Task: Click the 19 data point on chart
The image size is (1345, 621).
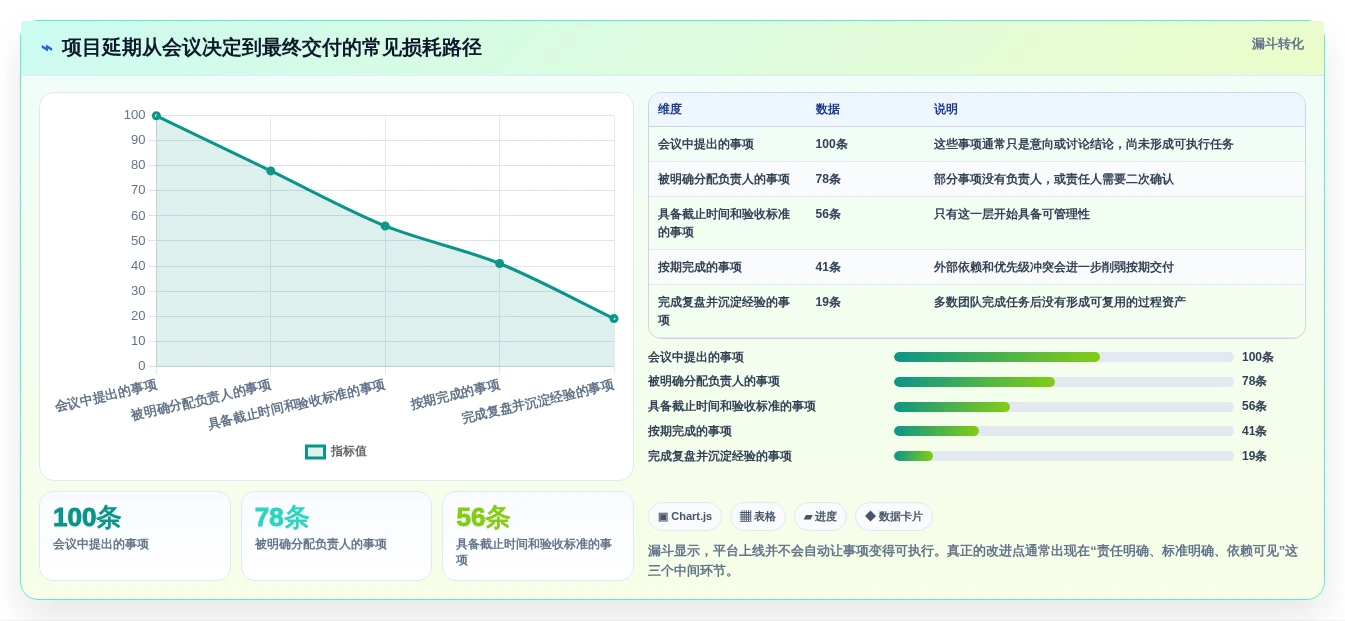Action: click(614, 319)
